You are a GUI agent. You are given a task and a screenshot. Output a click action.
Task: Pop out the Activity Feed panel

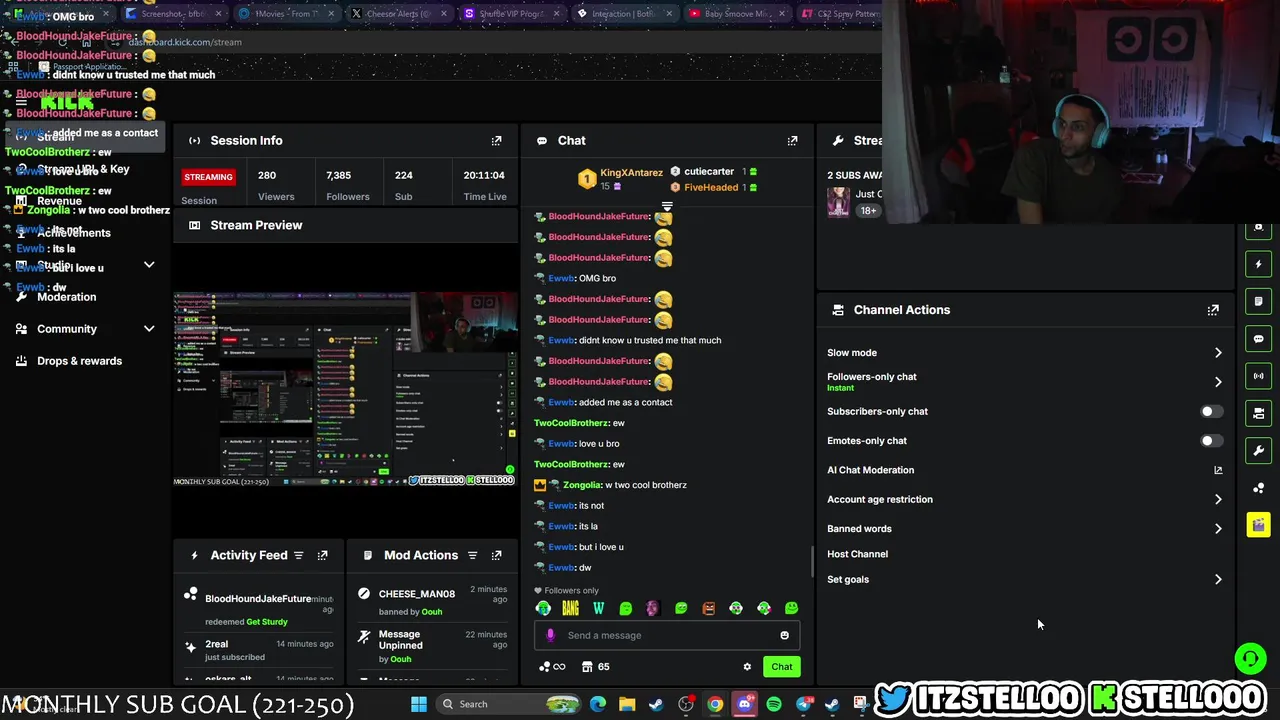322,555
